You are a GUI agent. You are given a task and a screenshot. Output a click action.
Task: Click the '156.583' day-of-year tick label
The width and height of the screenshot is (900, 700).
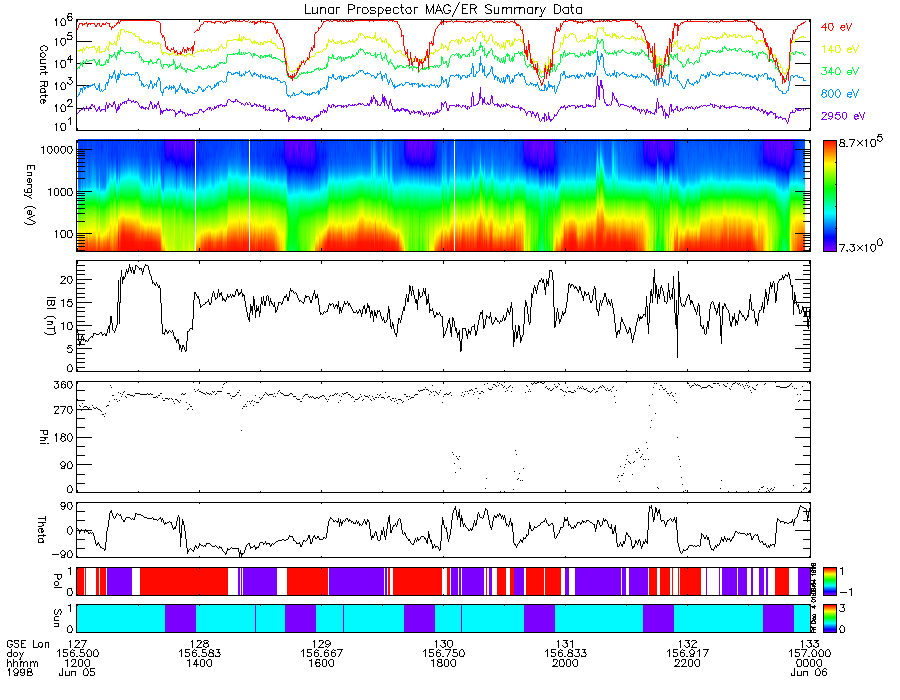[x=199, y=654]
